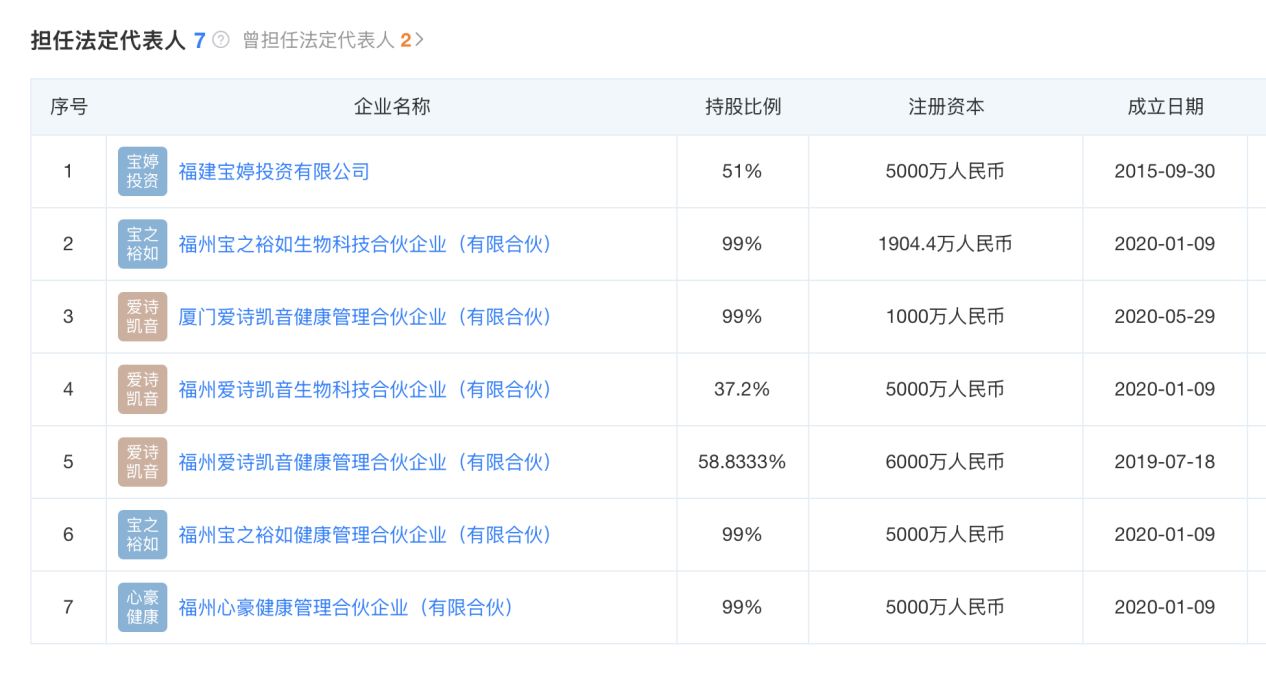The image size is (1266, 680).
Task: Open 福州爱诗凯音生物科技合伙企业 link
Action: click(x=365, y=389)
